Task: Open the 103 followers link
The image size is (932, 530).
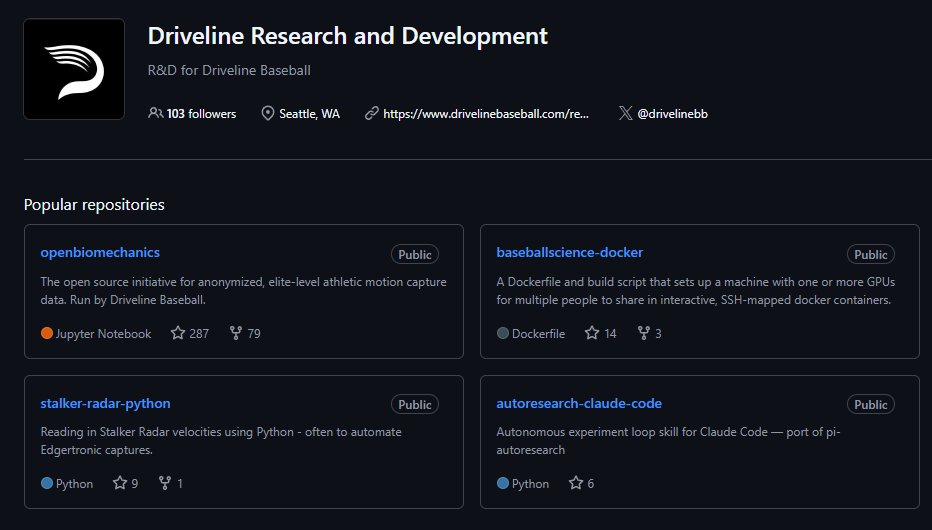Action: (x=201, y=113)
